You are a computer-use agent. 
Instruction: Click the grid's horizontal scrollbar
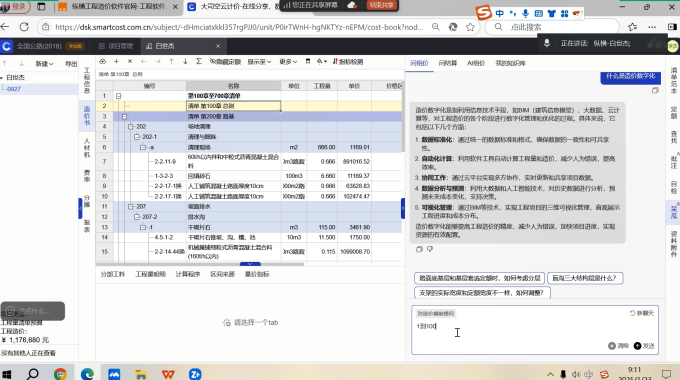click(200, 264)
